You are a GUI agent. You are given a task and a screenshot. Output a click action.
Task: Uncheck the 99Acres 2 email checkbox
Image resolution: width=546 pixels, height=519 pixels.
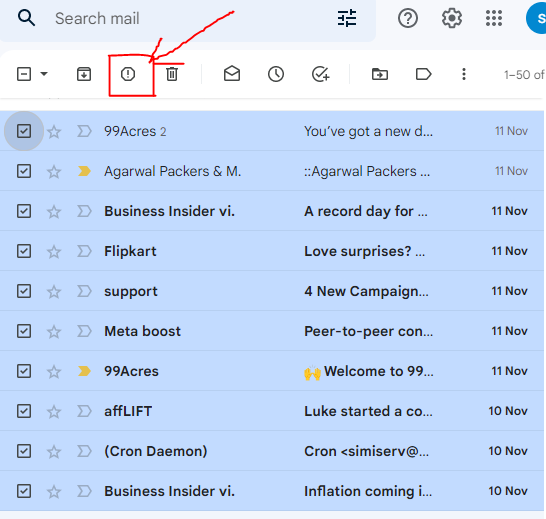(x=24, y=131)
